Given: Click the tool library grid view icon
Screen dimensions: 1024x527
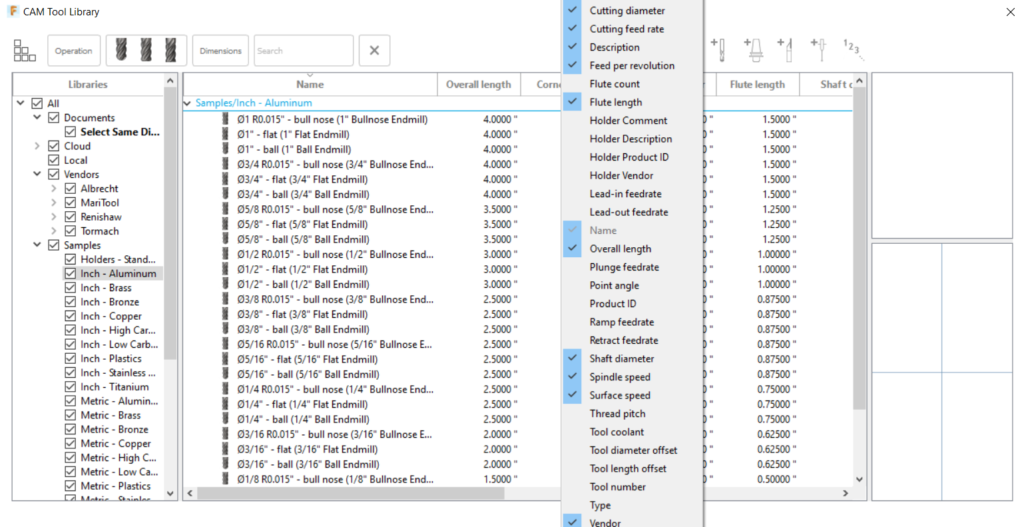Looking at the screenshot, I should tap(25, 50).
